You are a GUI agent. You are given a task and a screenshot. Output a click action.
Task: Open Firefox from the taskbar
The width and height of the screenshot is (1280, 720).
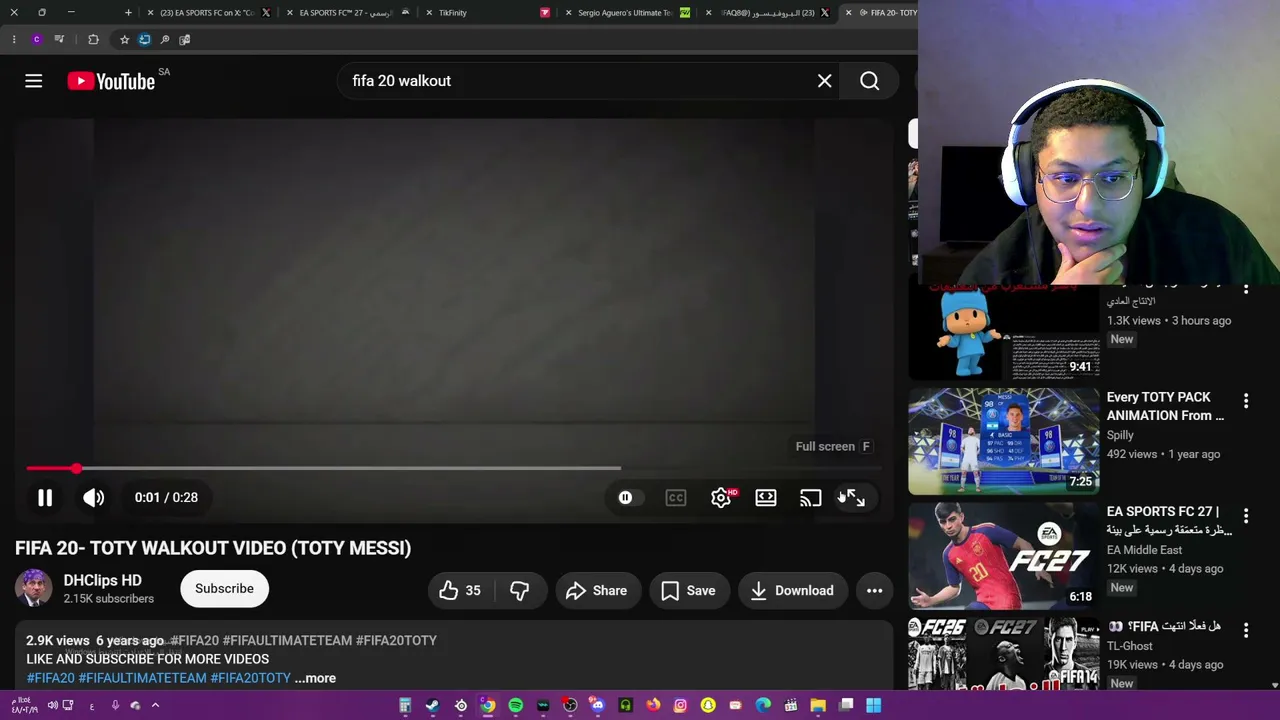click(x=653, y=705)
